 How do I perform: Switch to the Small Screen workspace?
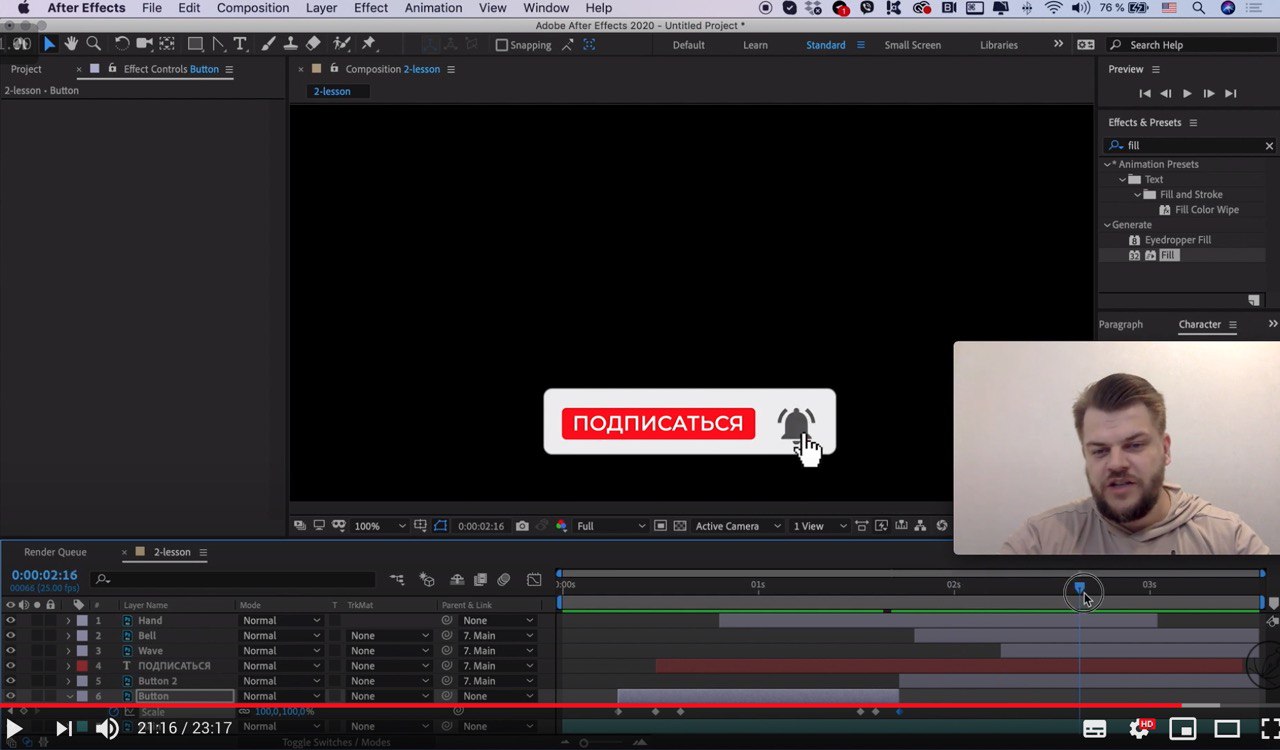click(912, 45)
